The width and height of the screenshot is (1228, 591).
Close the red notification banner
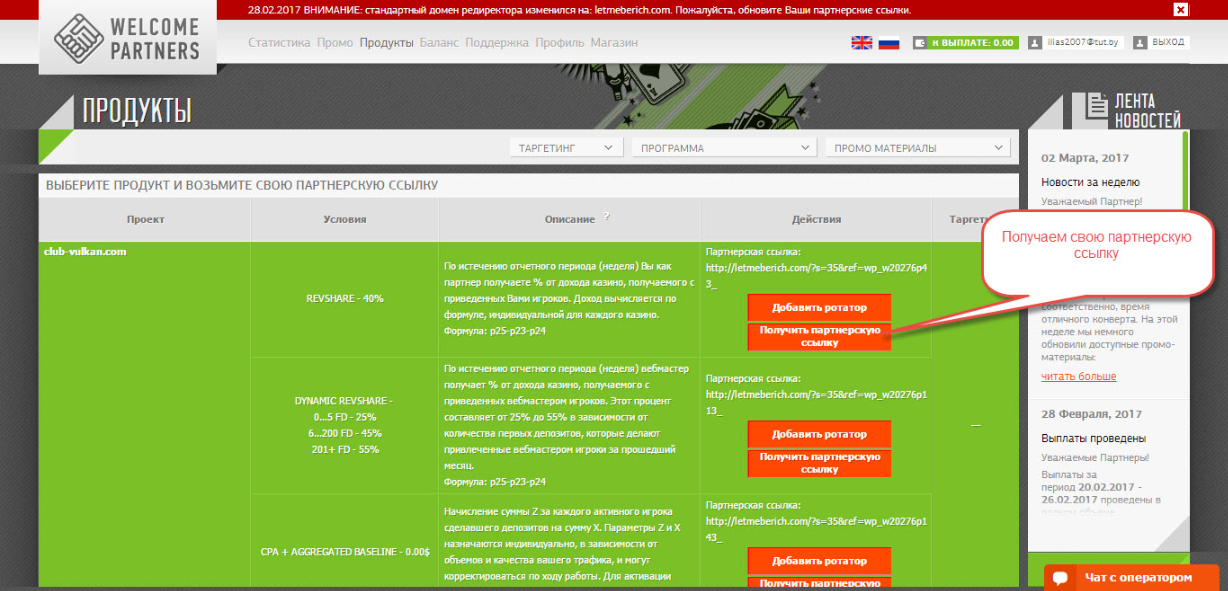point(1180,9)
